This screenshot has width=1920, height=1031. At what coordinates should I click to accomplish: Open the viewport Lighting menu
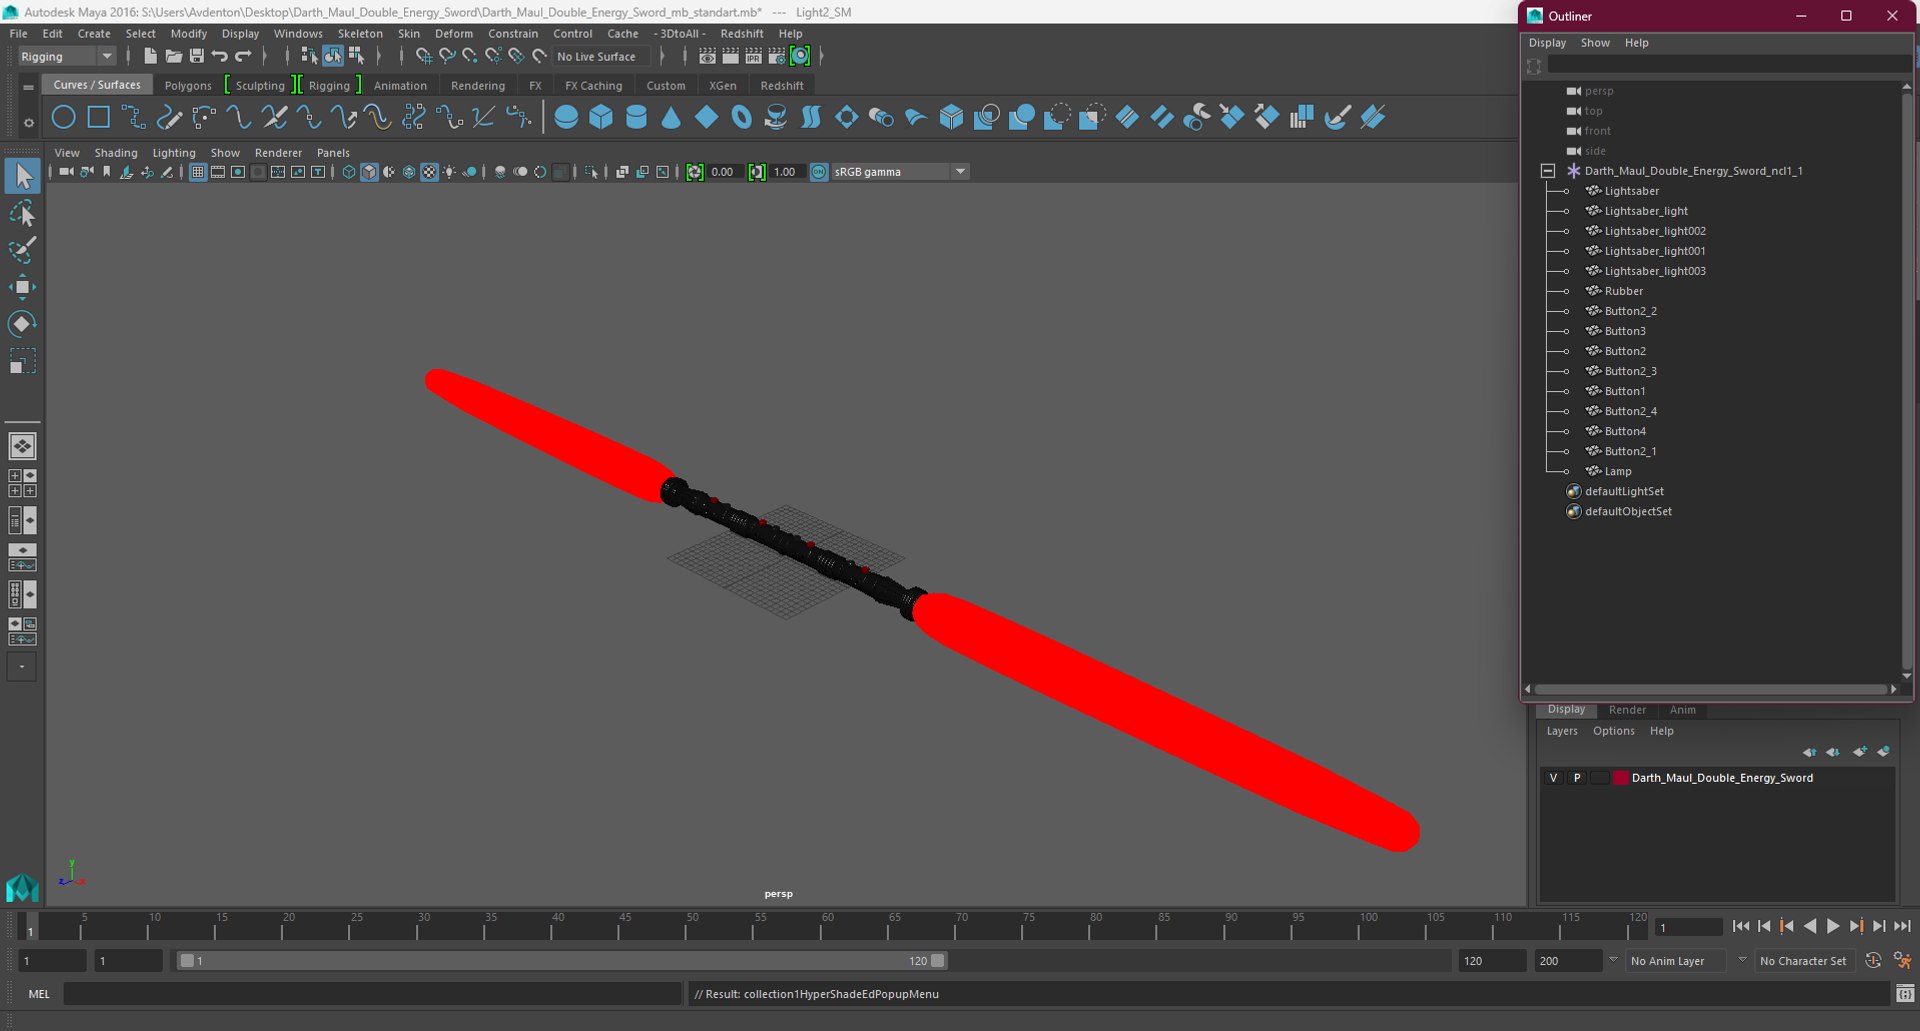174,153
